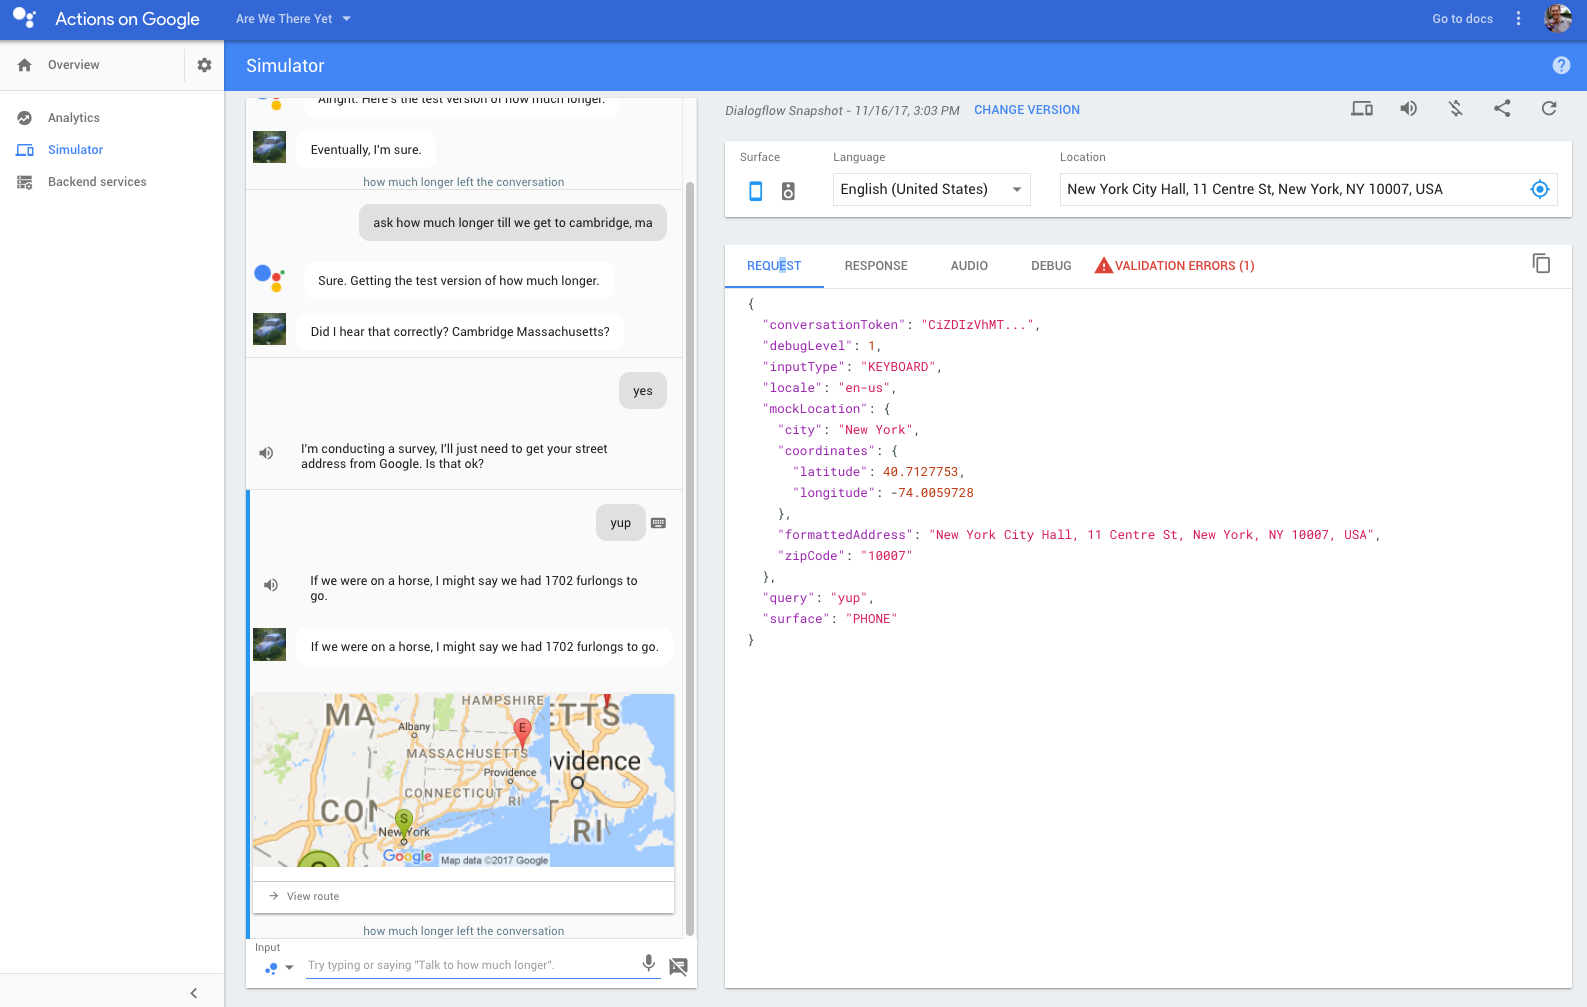Collapse the left sidebar with chevron

[193, 993]
